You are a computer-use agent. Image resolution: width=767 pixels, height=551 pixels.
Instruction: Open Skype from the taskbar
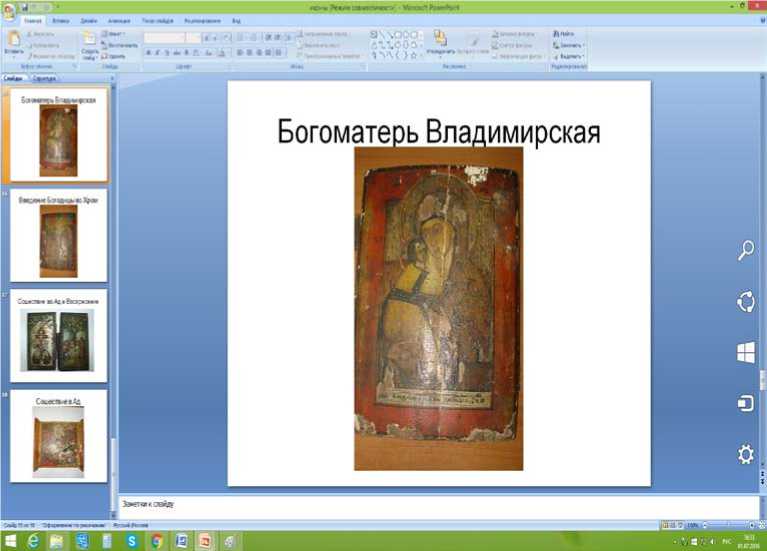click(x=132, y=541)
